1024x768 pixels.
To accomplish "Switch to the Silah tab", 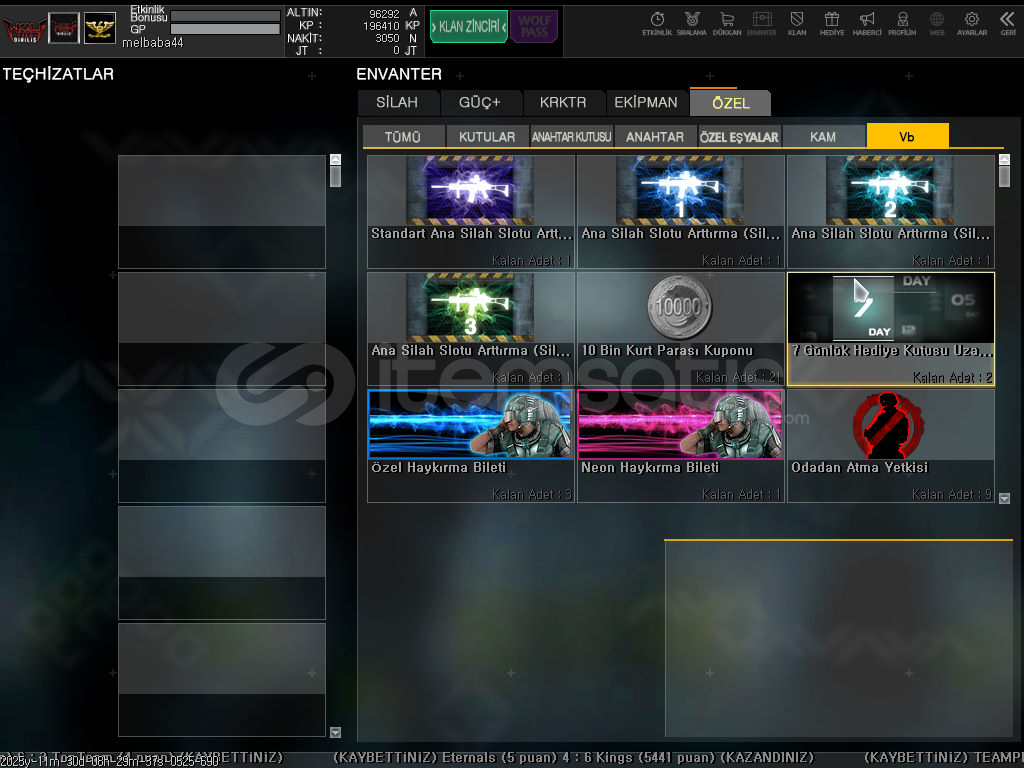I will click(x=399, y=102).
